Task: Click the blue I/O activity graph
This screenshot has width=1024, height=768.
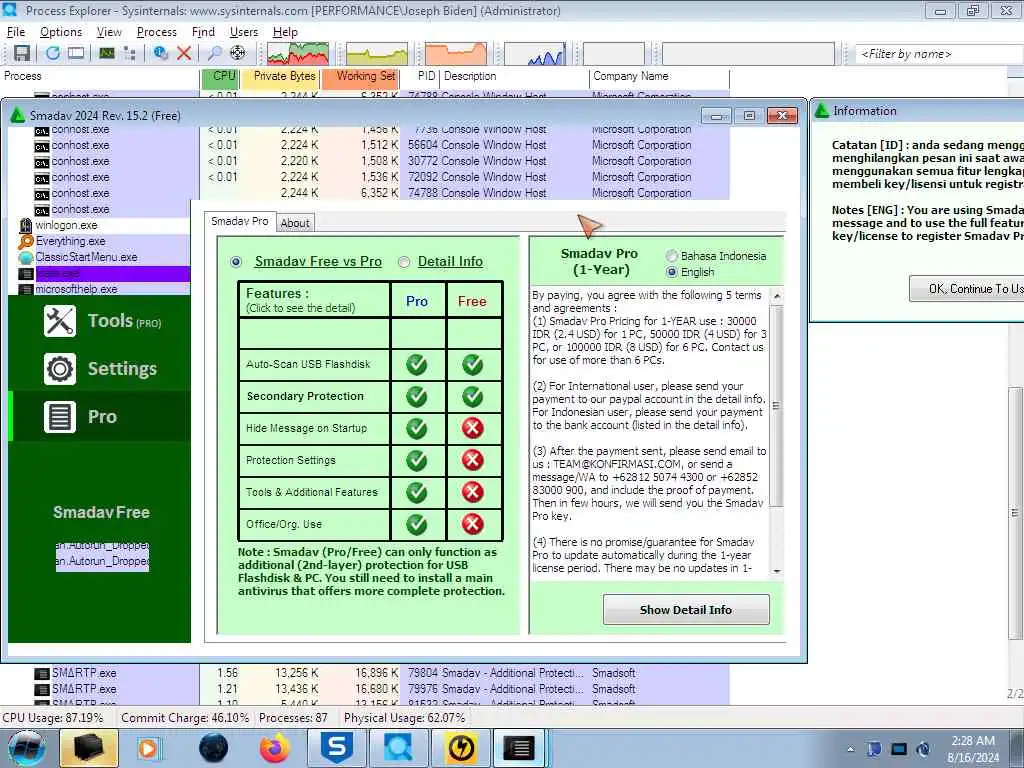Action: [x=535, y=54]
